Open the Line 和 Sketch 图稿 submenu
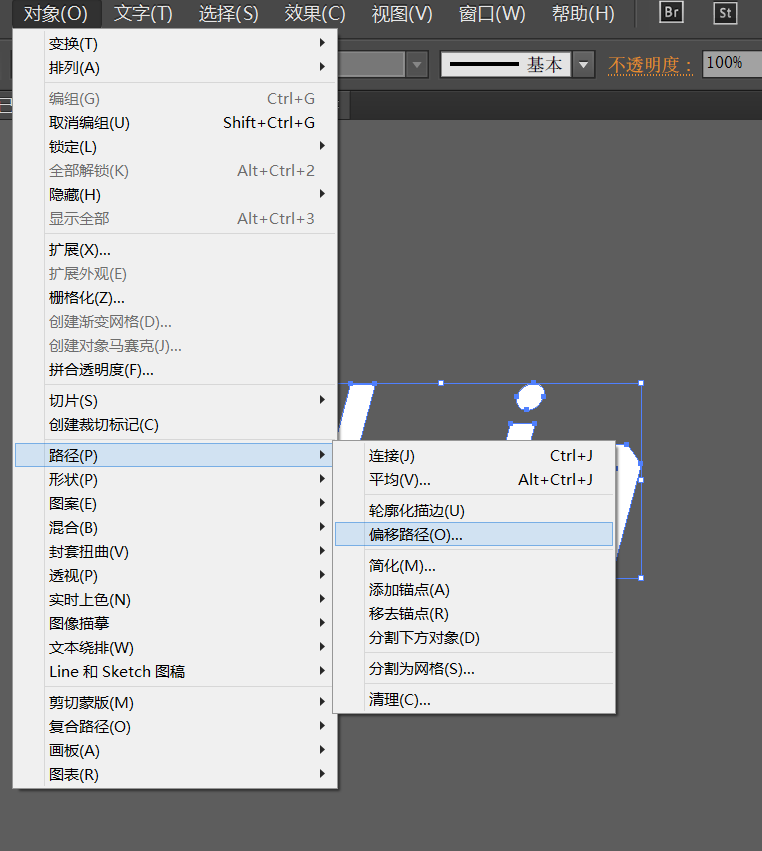 point(176,671)
